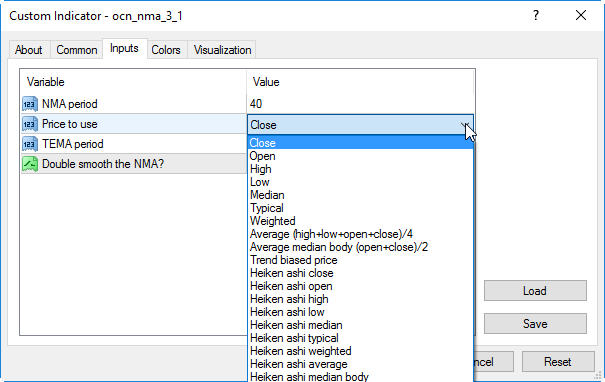Collapse the Price to use dropdown arrow
The image size is (605, 382).
tap(465, 125)
